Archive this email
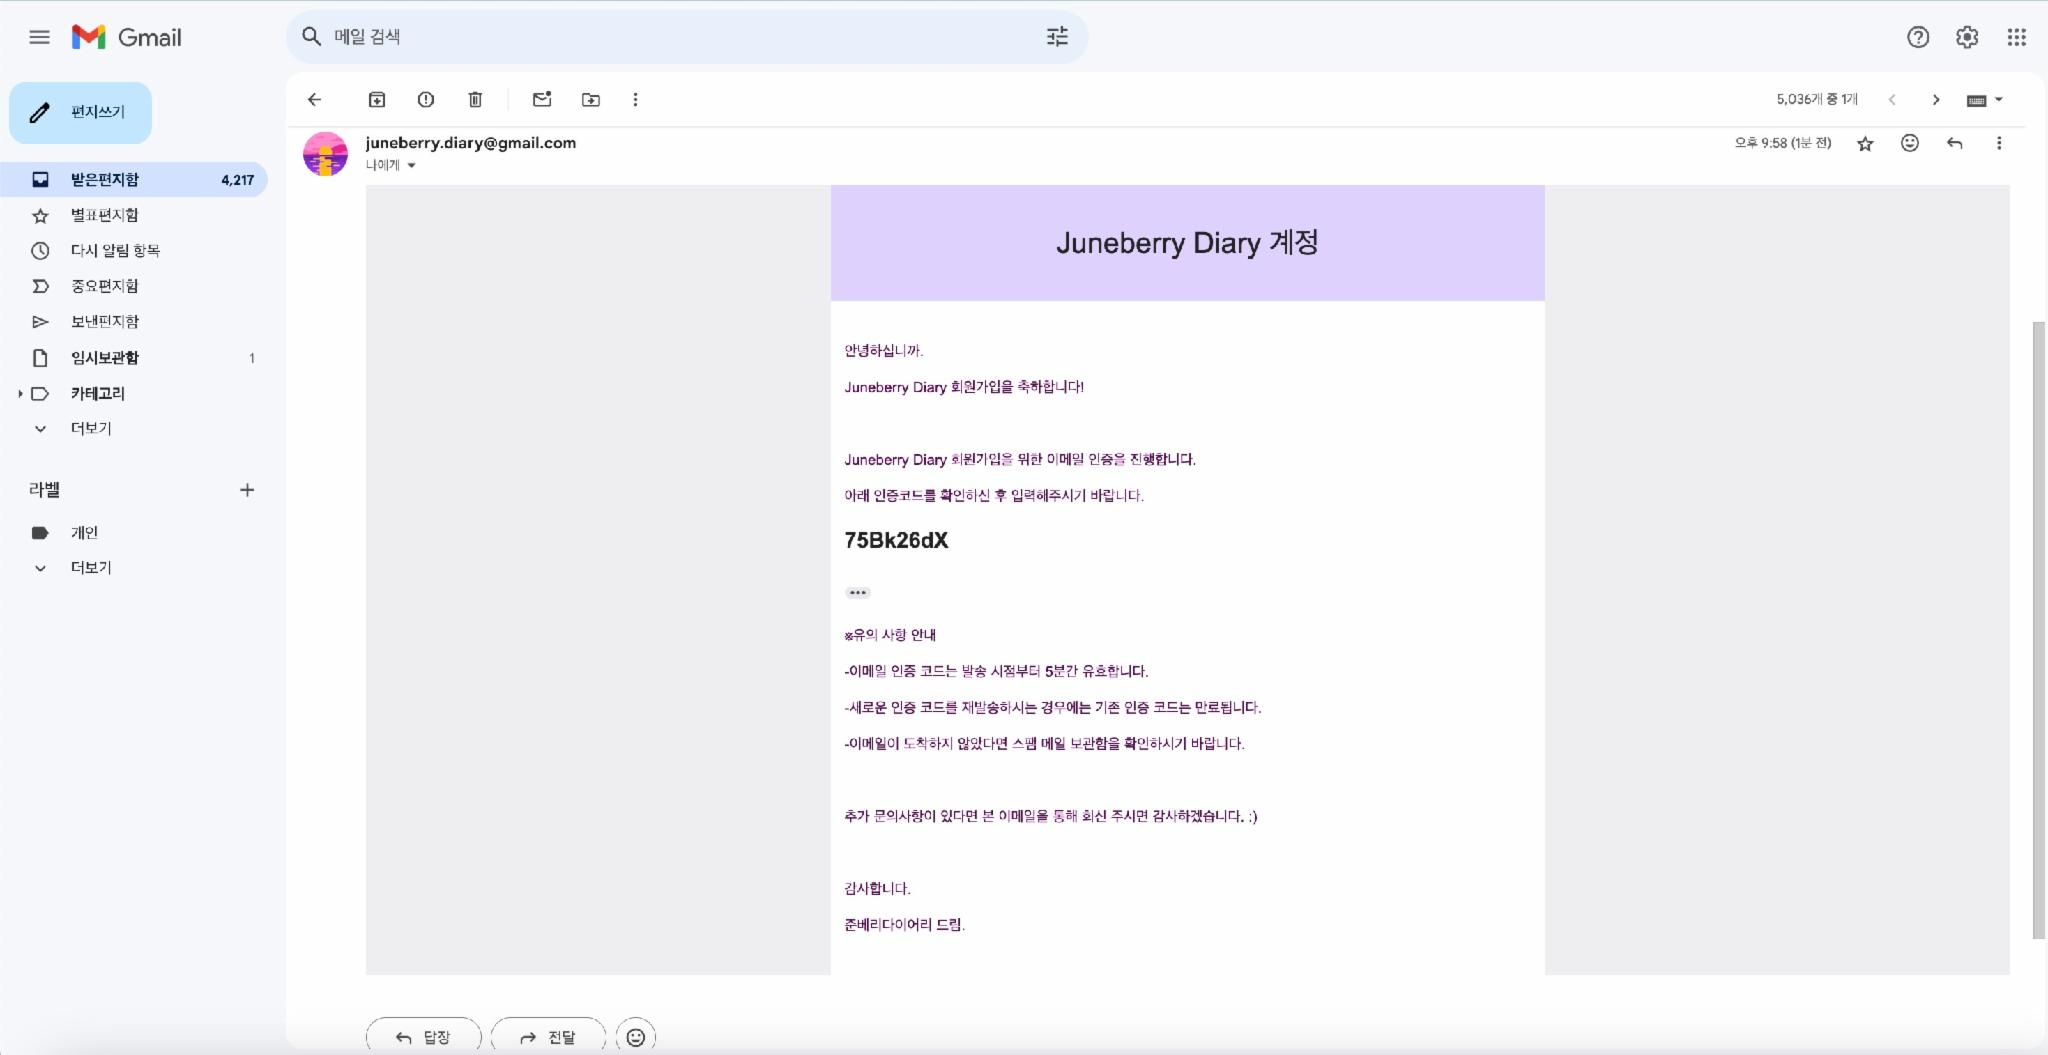 [x=377, y=99]
